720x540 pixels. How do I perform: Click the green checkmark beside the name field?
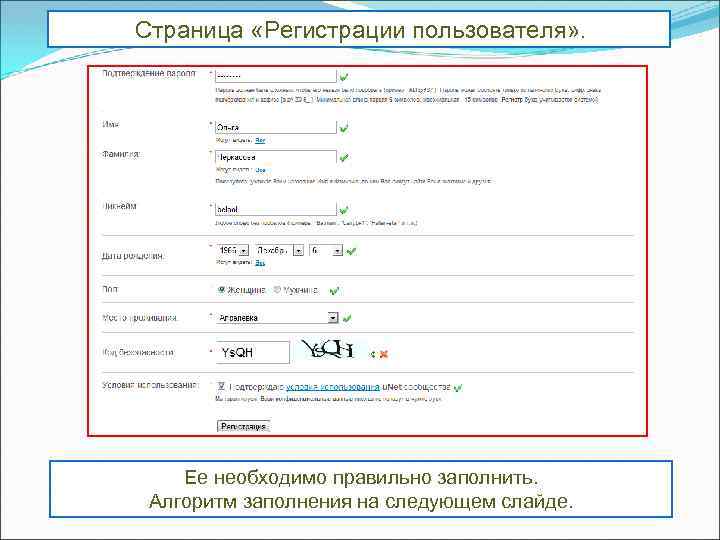click(x=344, y=128)
